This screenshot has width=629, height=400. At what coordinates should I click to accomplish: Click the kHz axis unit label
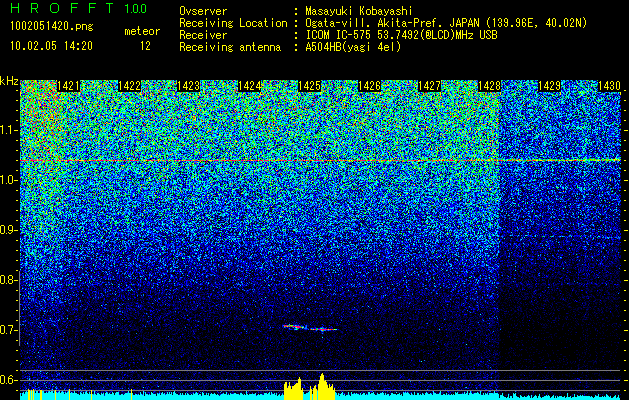point(9,81)
